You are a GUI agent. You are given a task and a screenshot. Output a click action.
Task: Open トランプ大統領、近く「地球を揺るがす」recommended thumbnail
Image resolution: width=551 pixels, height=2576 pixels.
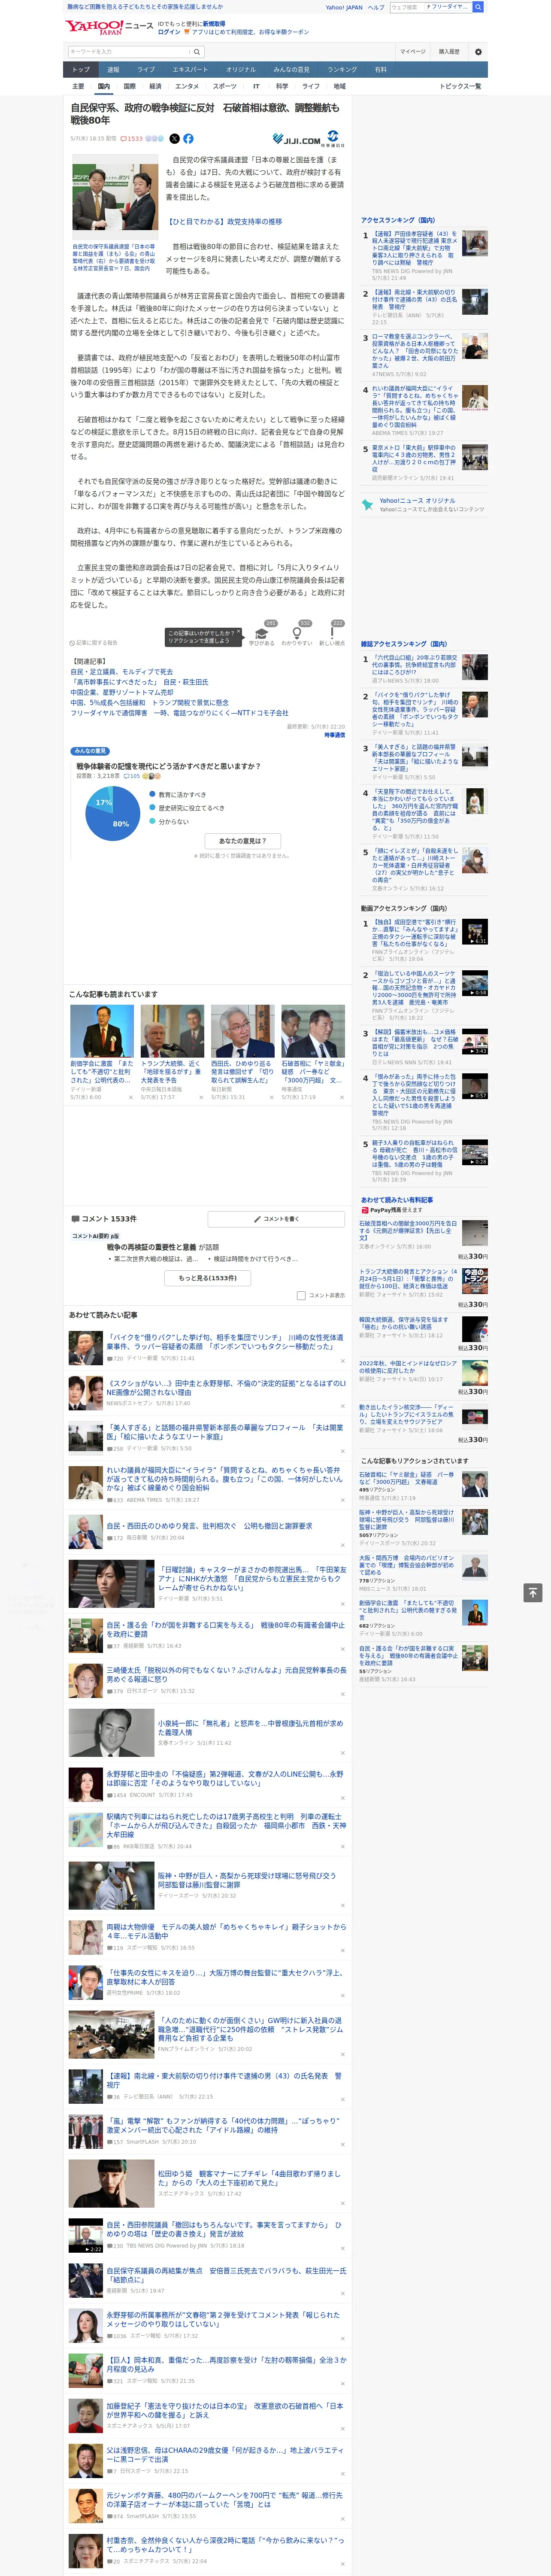point(172,1030)
